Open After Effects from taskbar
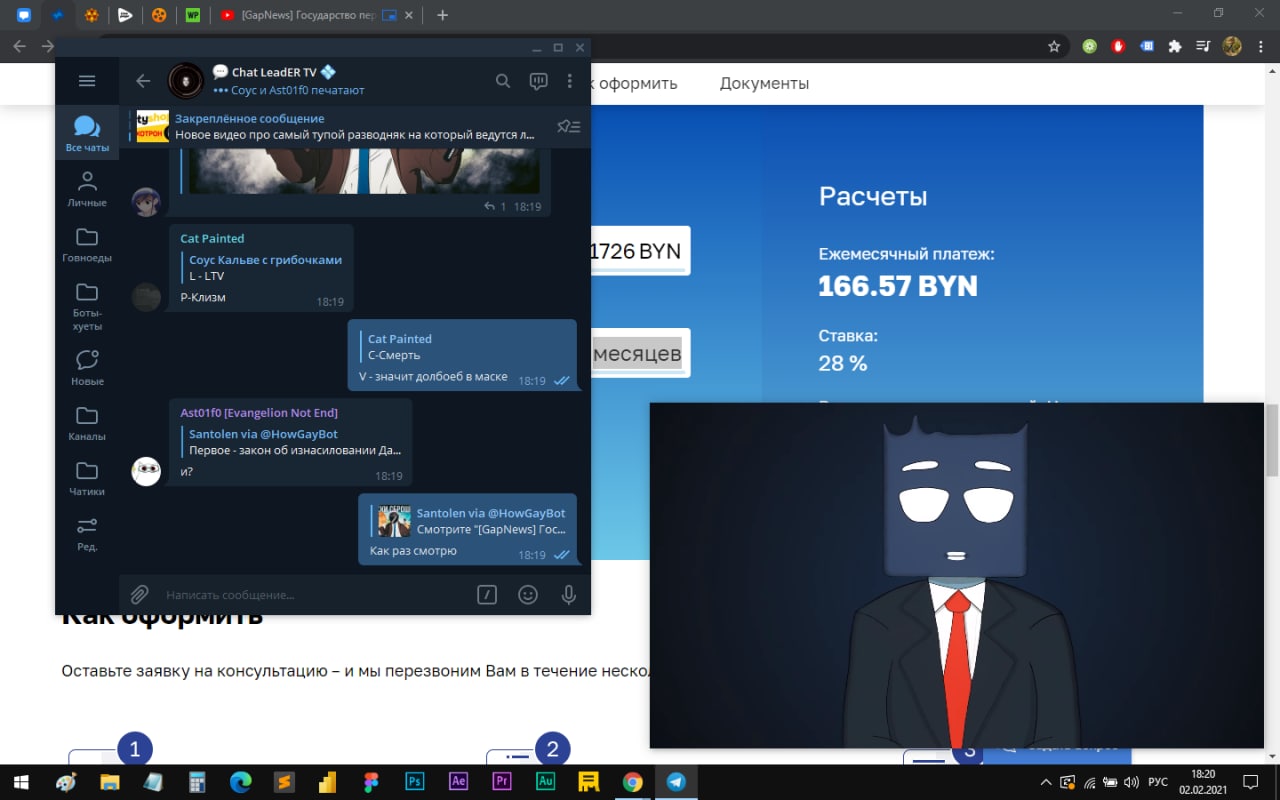Screen dimensions: 1280x800 click(459, 782)
